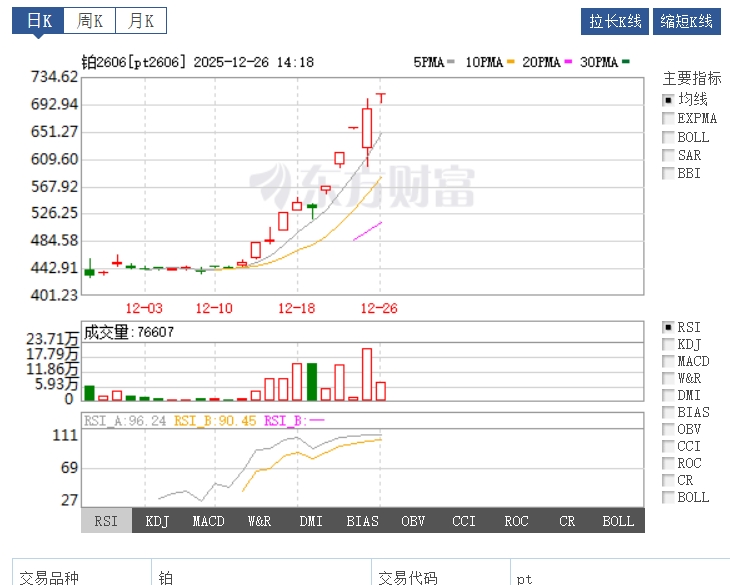Open the KDJ tab below the chart

[157, 521]
